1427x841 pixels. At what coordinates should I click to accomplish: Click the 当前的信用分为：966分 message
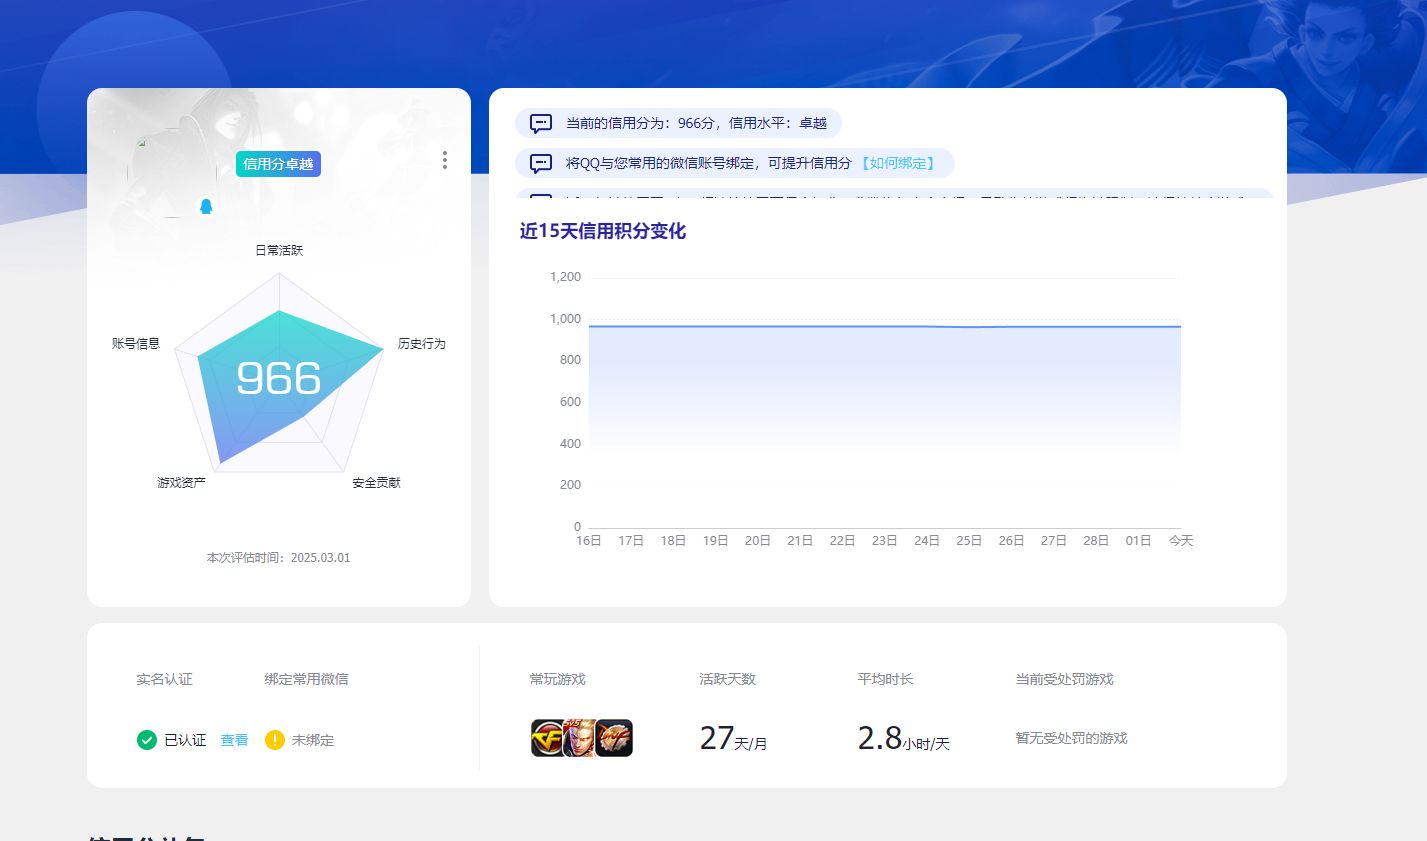(697, 123)
